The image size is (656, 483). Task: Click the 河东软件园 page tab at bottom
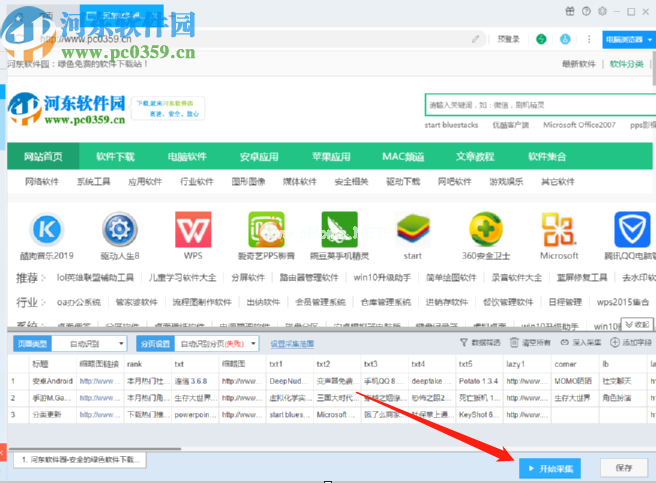tap(79, 460)
